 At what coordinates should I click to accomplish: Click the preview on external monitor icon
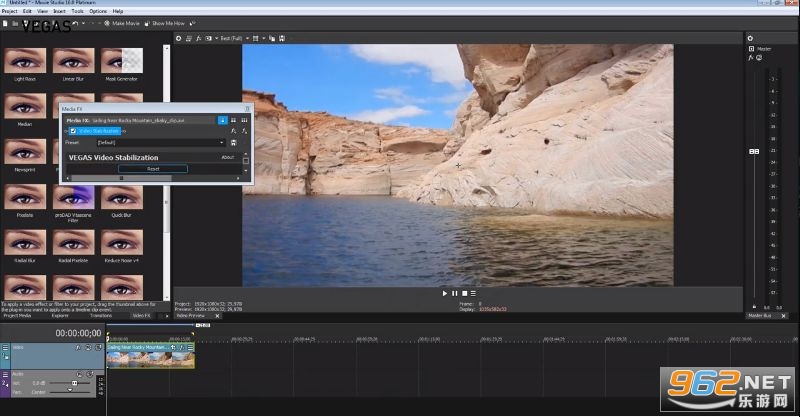tap(188, 38)
